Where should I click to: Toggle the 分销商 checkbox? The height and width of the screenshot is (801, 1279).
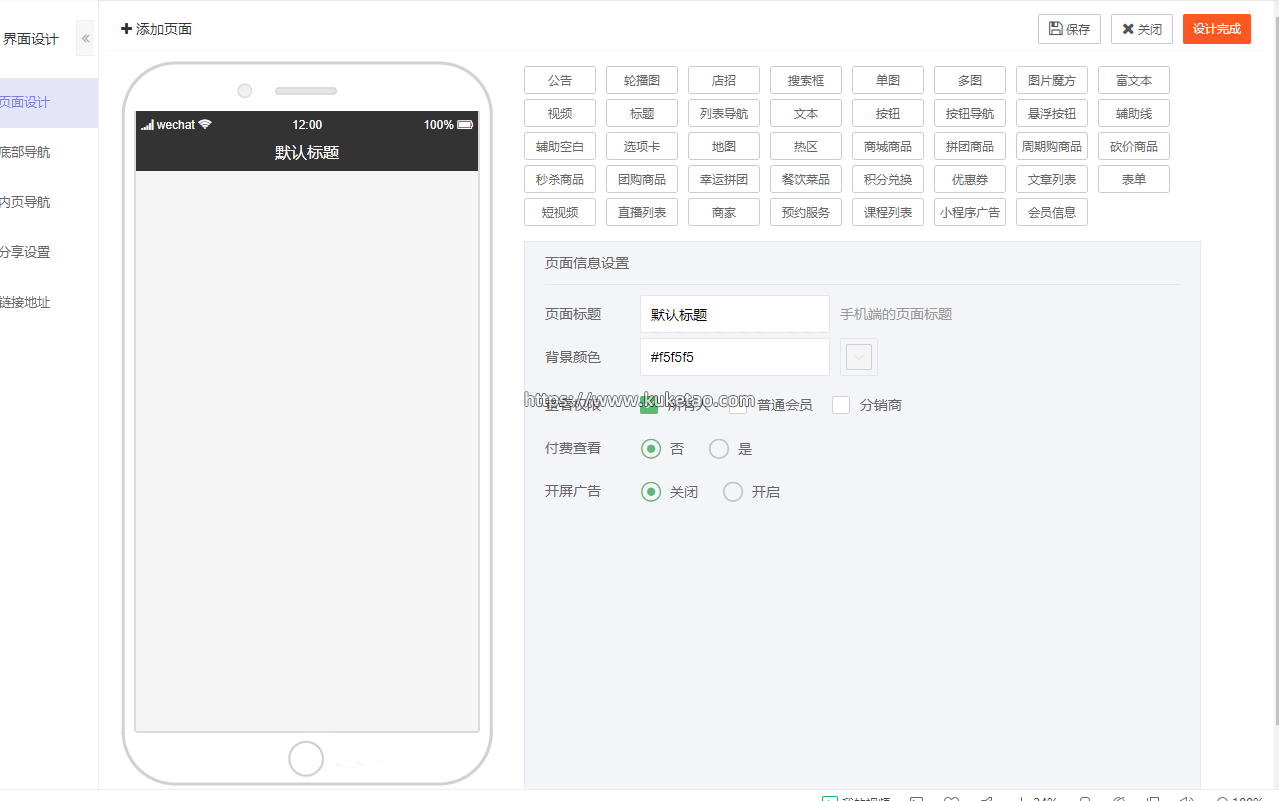[x=841, y=405]
